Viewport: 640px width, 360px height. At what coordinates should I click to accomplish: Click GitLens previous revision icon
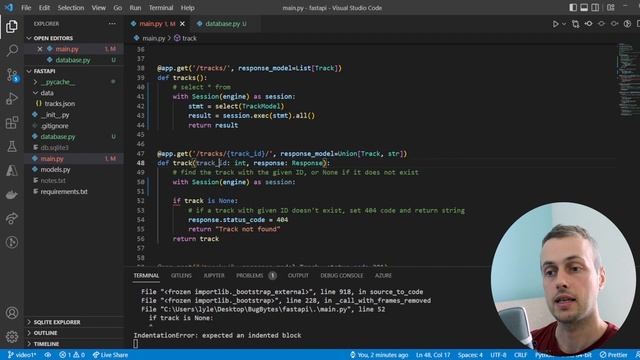(589, 24)
